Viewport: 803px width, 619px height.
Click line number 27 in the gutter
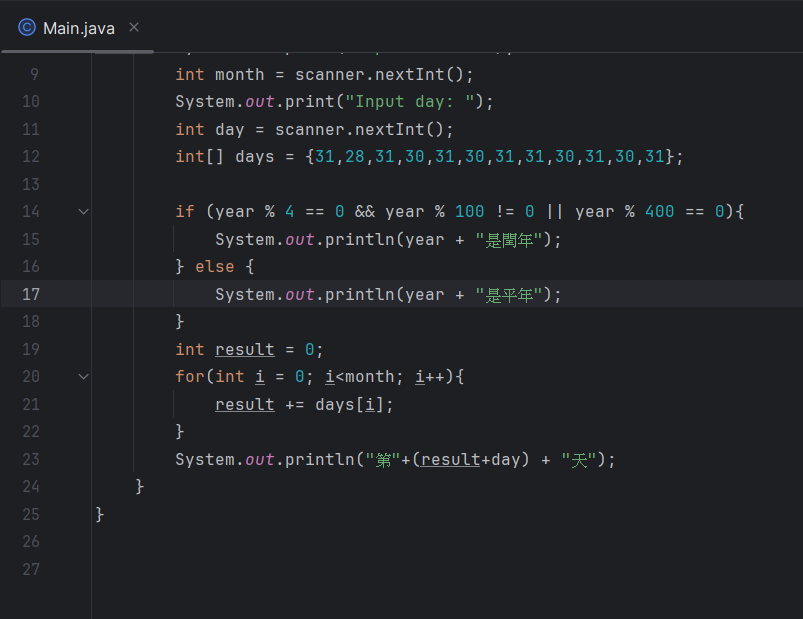(x=31, y=569)
